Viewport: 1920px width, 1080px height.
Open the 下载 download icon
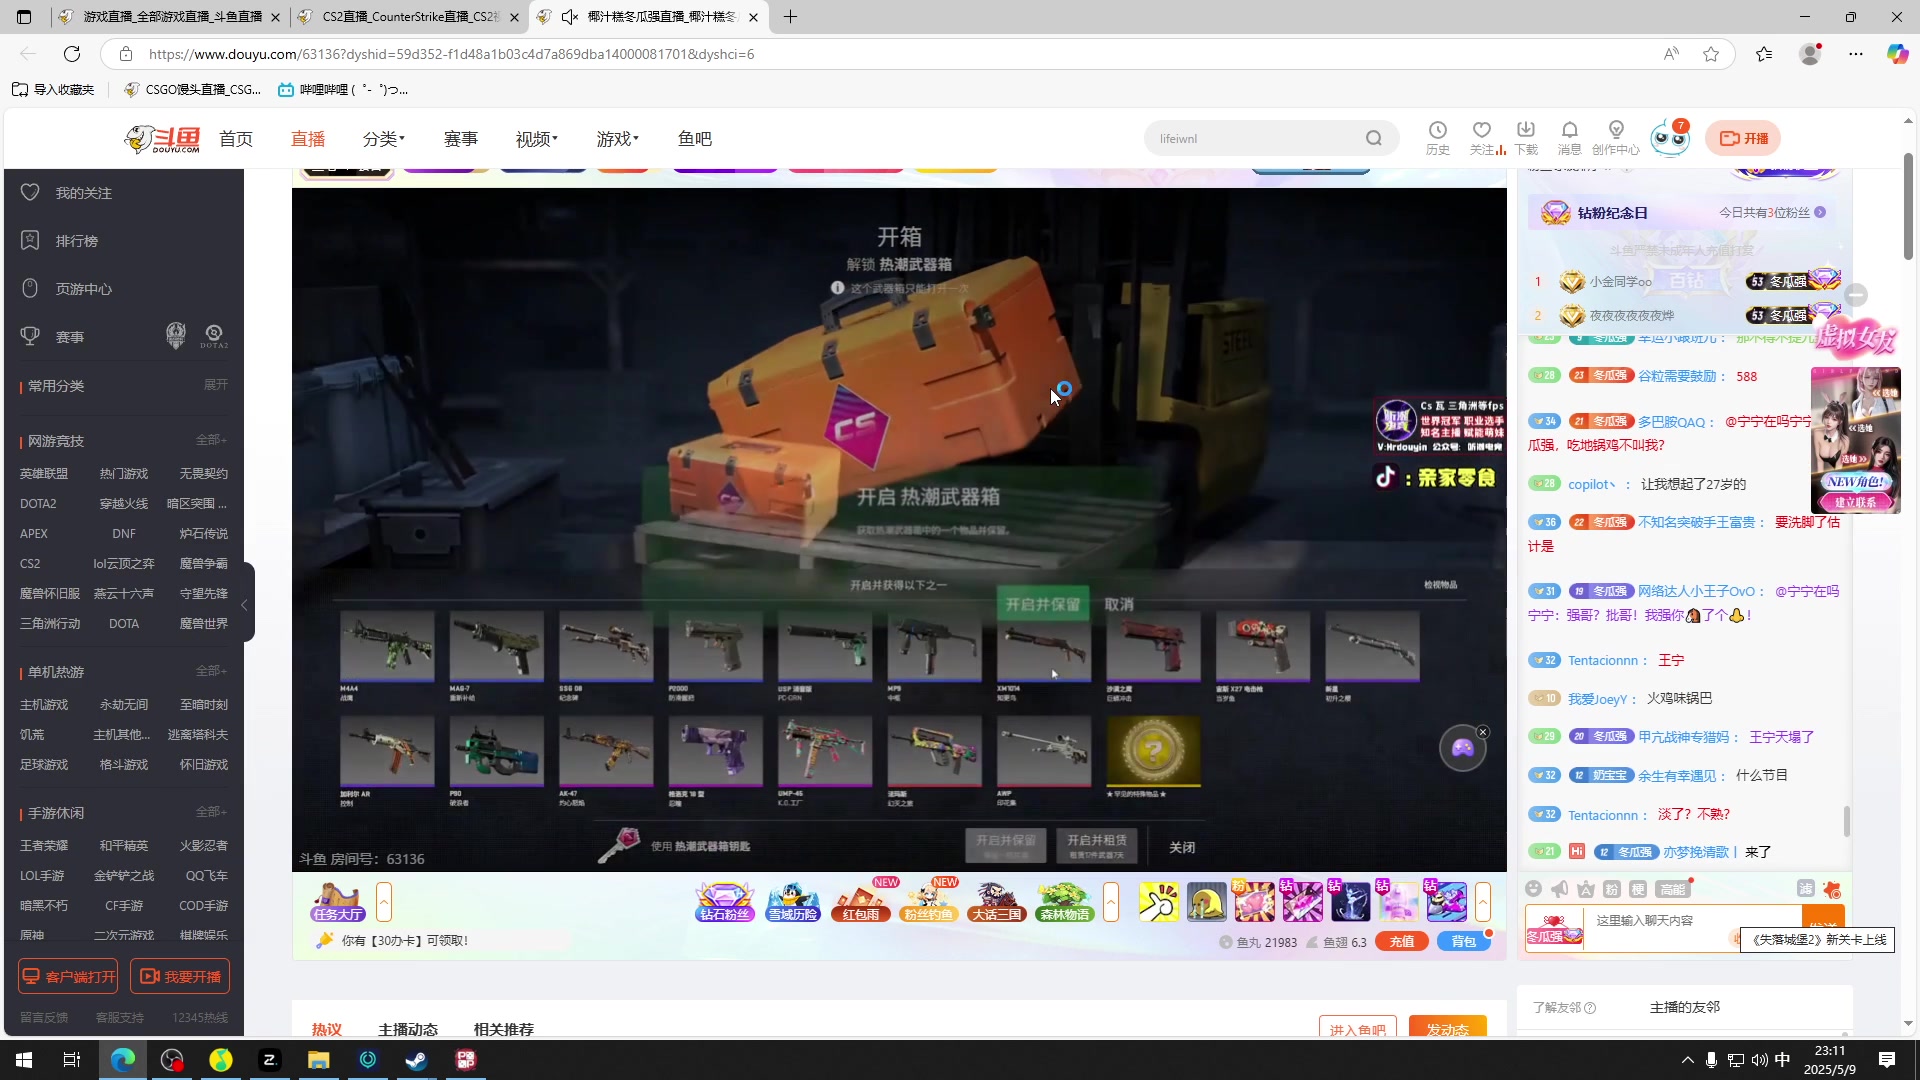[1526, 138]
